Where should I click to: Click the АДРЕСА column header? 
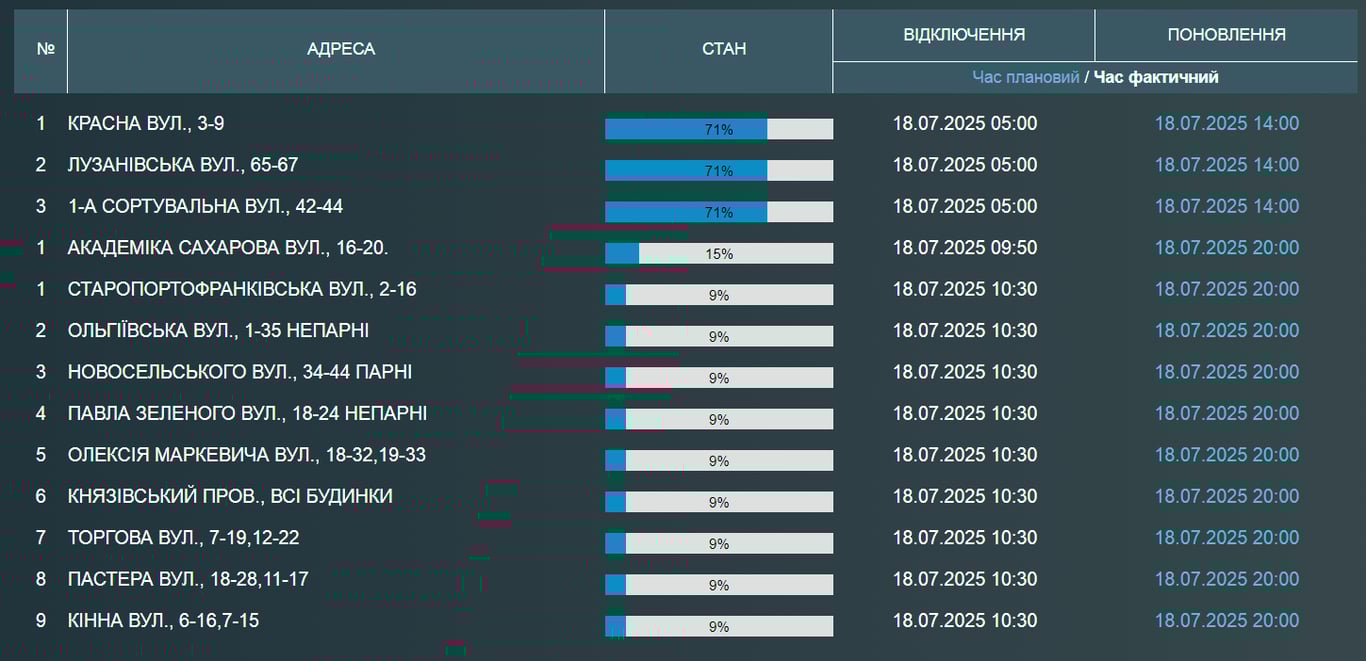click(340, 49)
